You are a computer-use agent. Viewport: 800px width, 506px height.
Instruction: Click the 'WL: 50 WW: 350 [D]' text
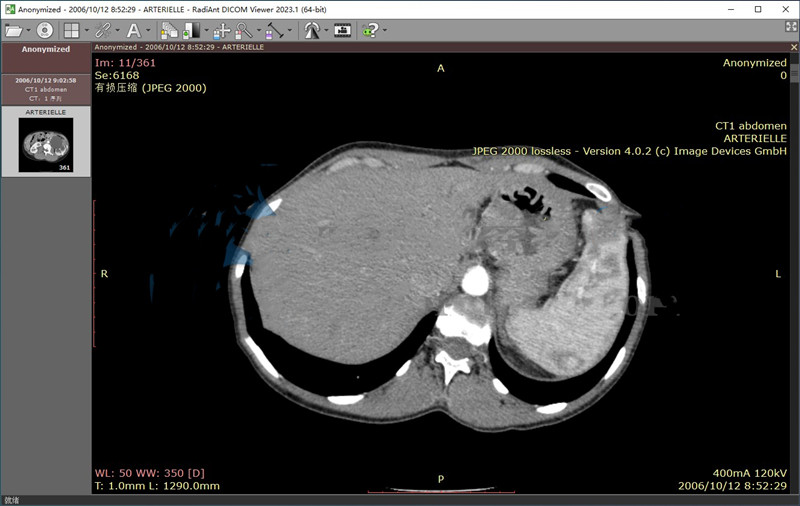[149, 473]
